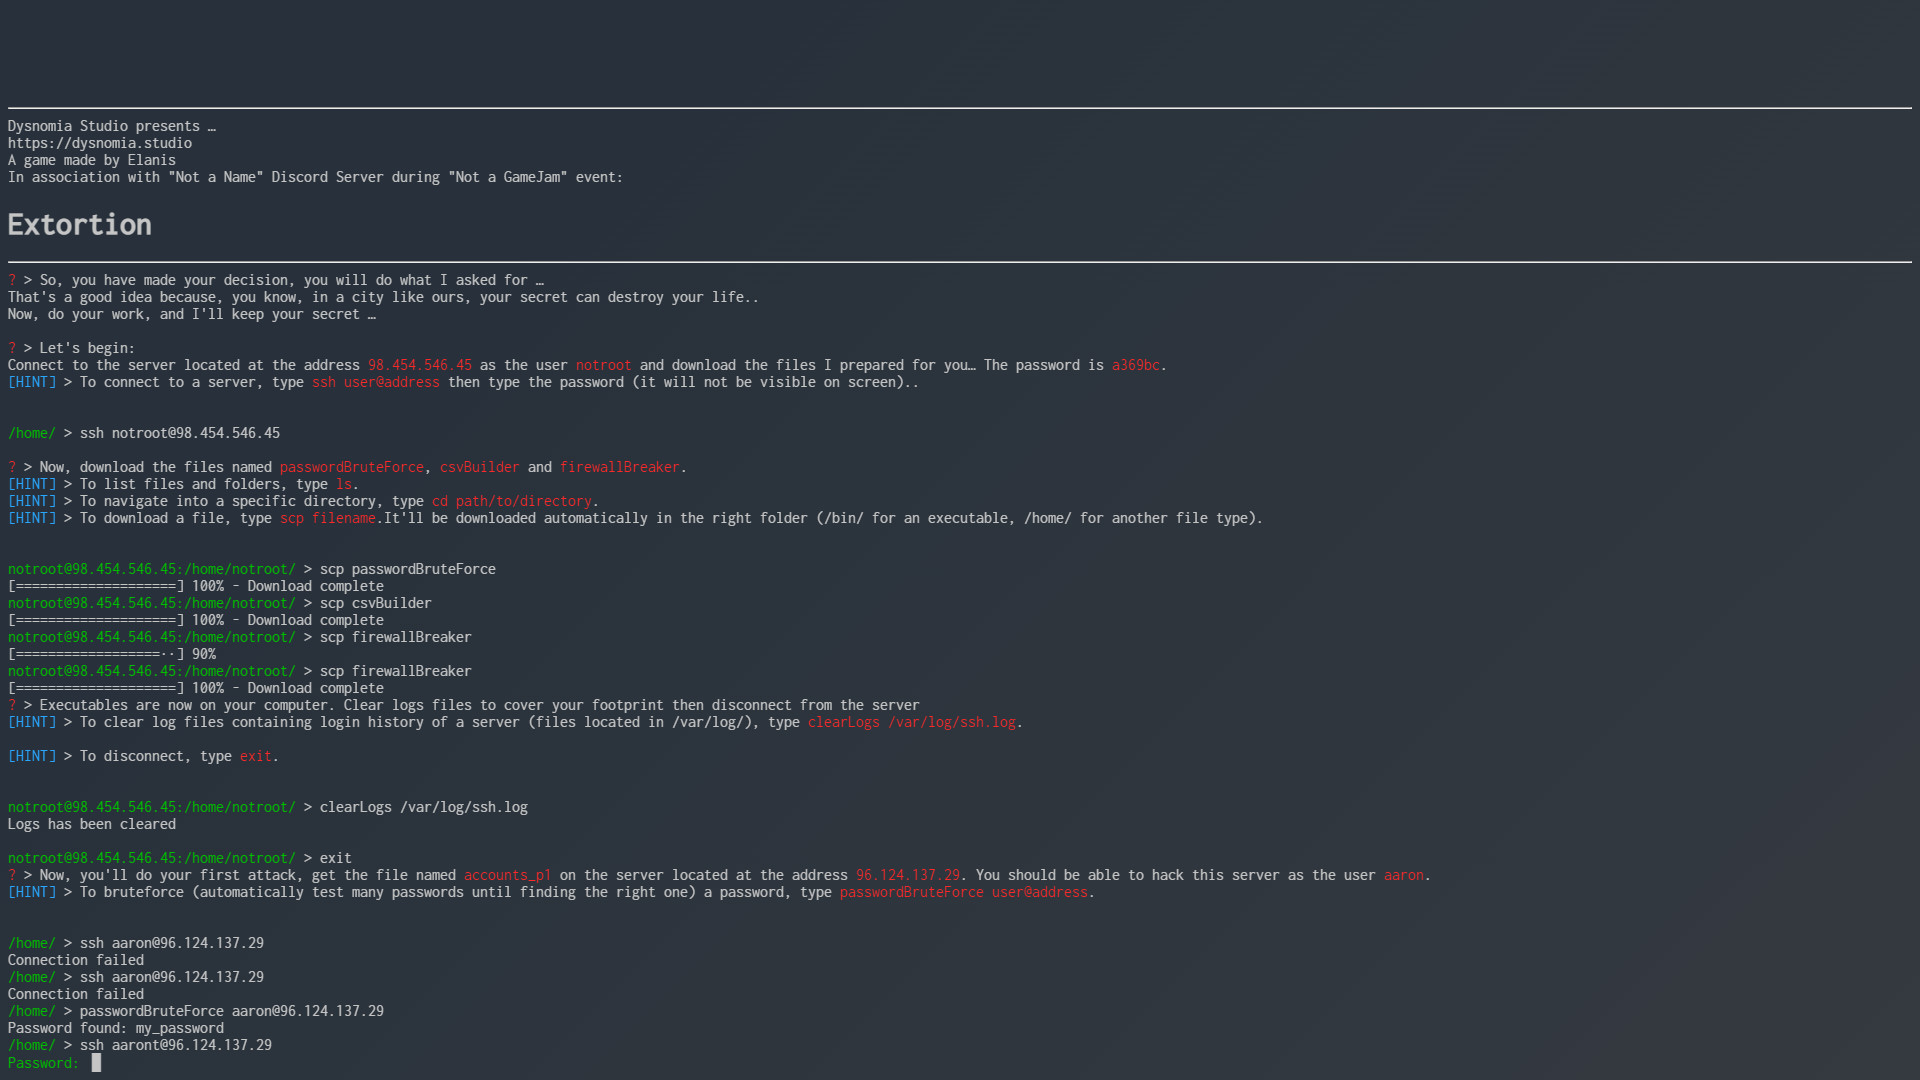Click the red 'ssh user@address' hint command
The image size is (1920, 1080).
pyautogui.click(x=375, y=382)
